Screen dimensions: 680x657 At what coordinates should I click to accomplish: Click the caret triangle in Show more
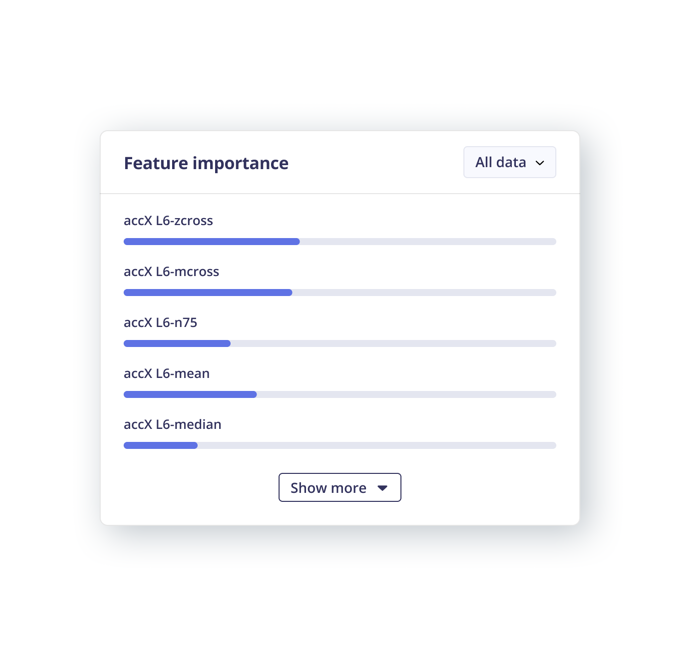click(x=382, y=488)
